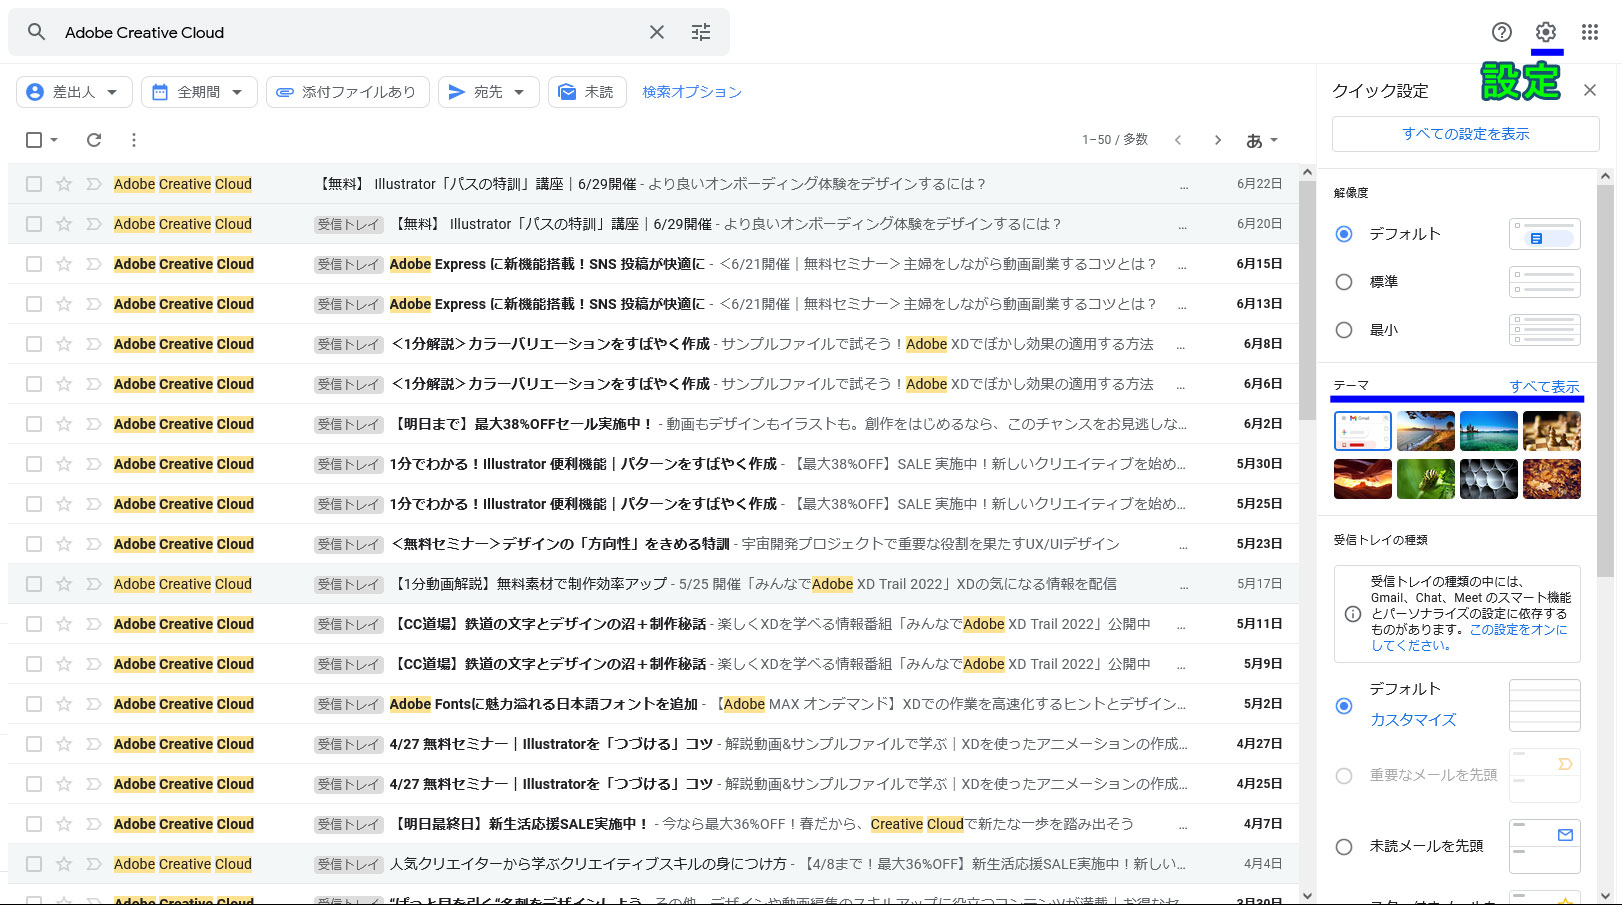Select 最小 display density radio
The height and width of the screenshot is (905, 1622).
[x=1344, y=330]
